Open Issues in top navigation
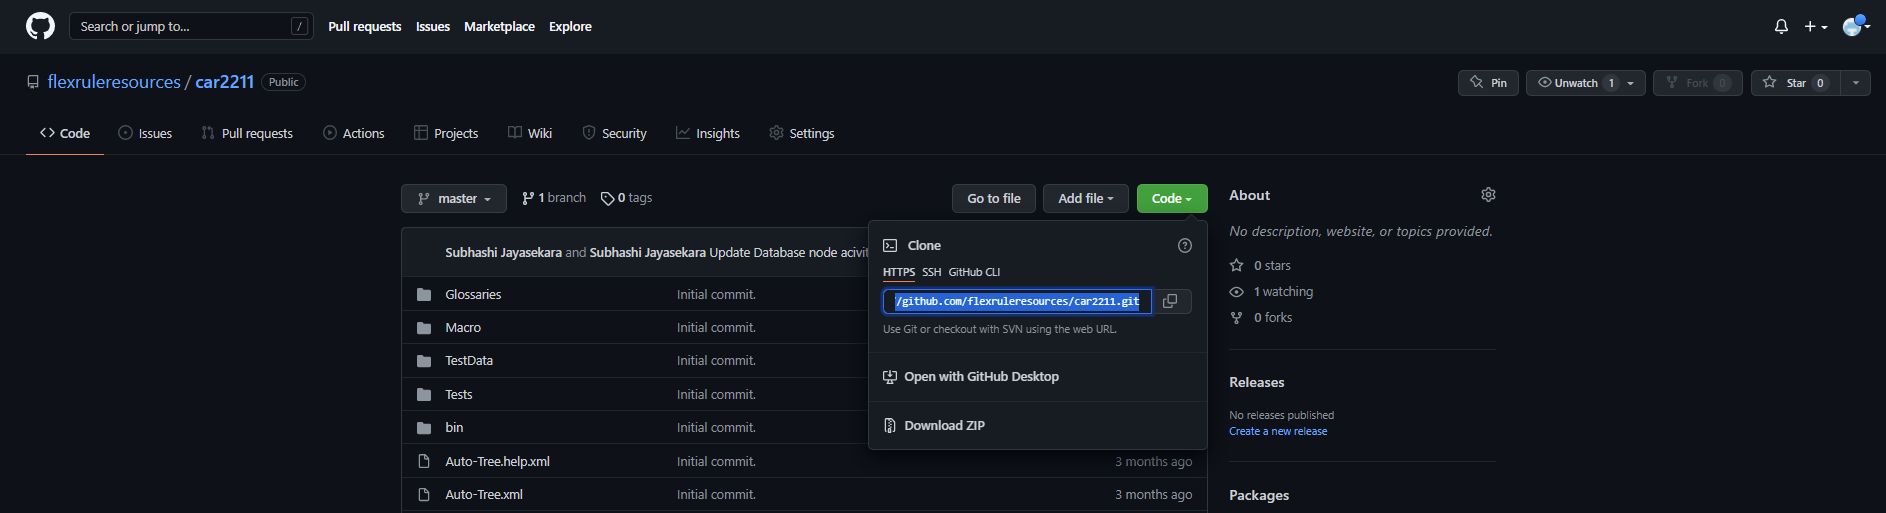Image resolution: width=1886 pixels, height=513 pixels. click(433, 27)
